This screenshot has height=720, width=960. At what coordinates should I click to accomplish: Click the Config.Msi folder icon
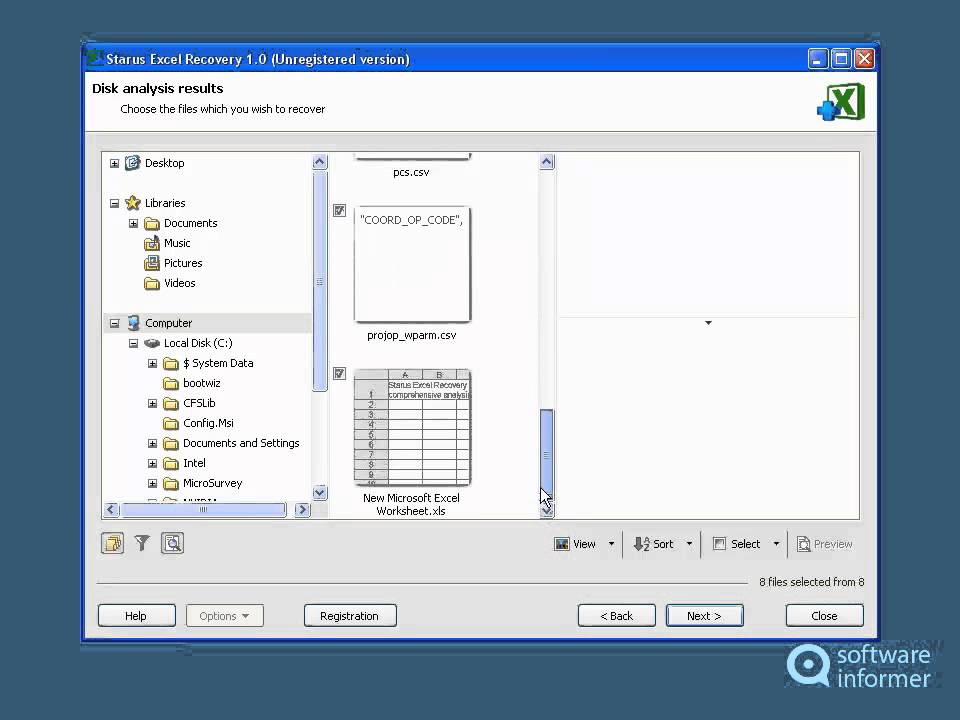pyautogui.click(x=171, y=424)
